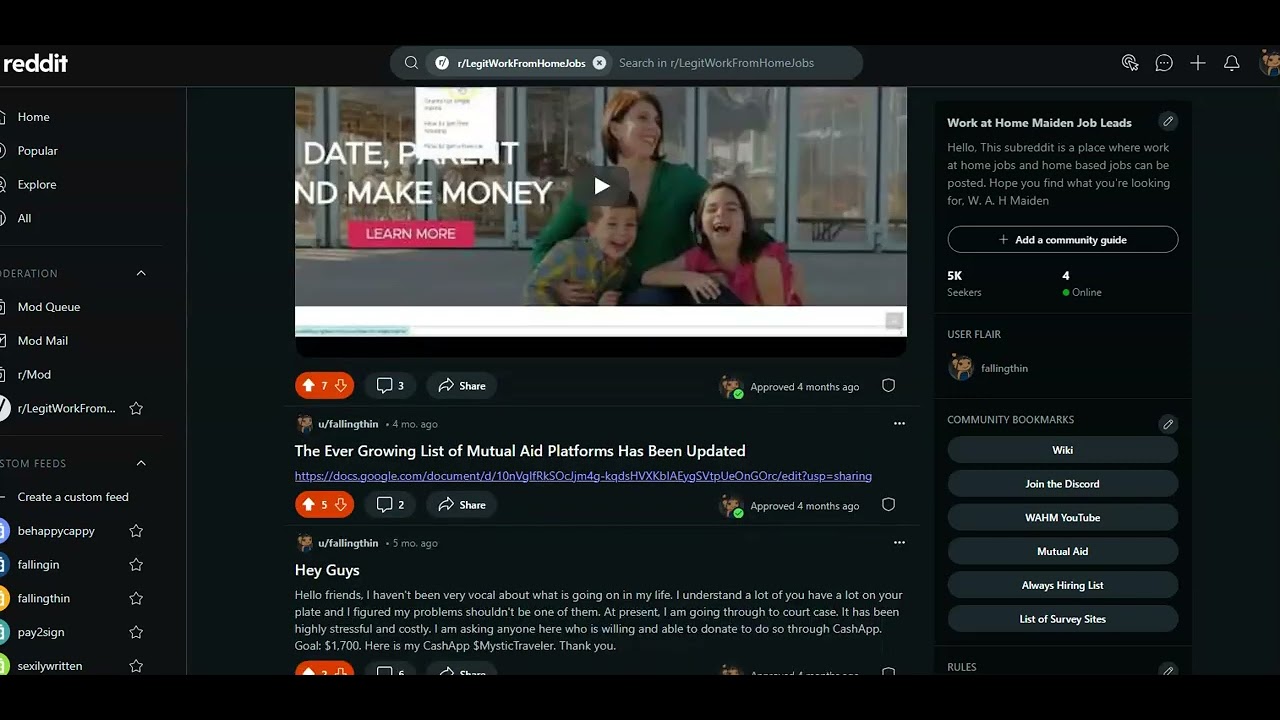This screenshot has width=1280, height=720.
Task: Toggle favorite star for fallingthin feed
Action: click(x=136, y=599)
